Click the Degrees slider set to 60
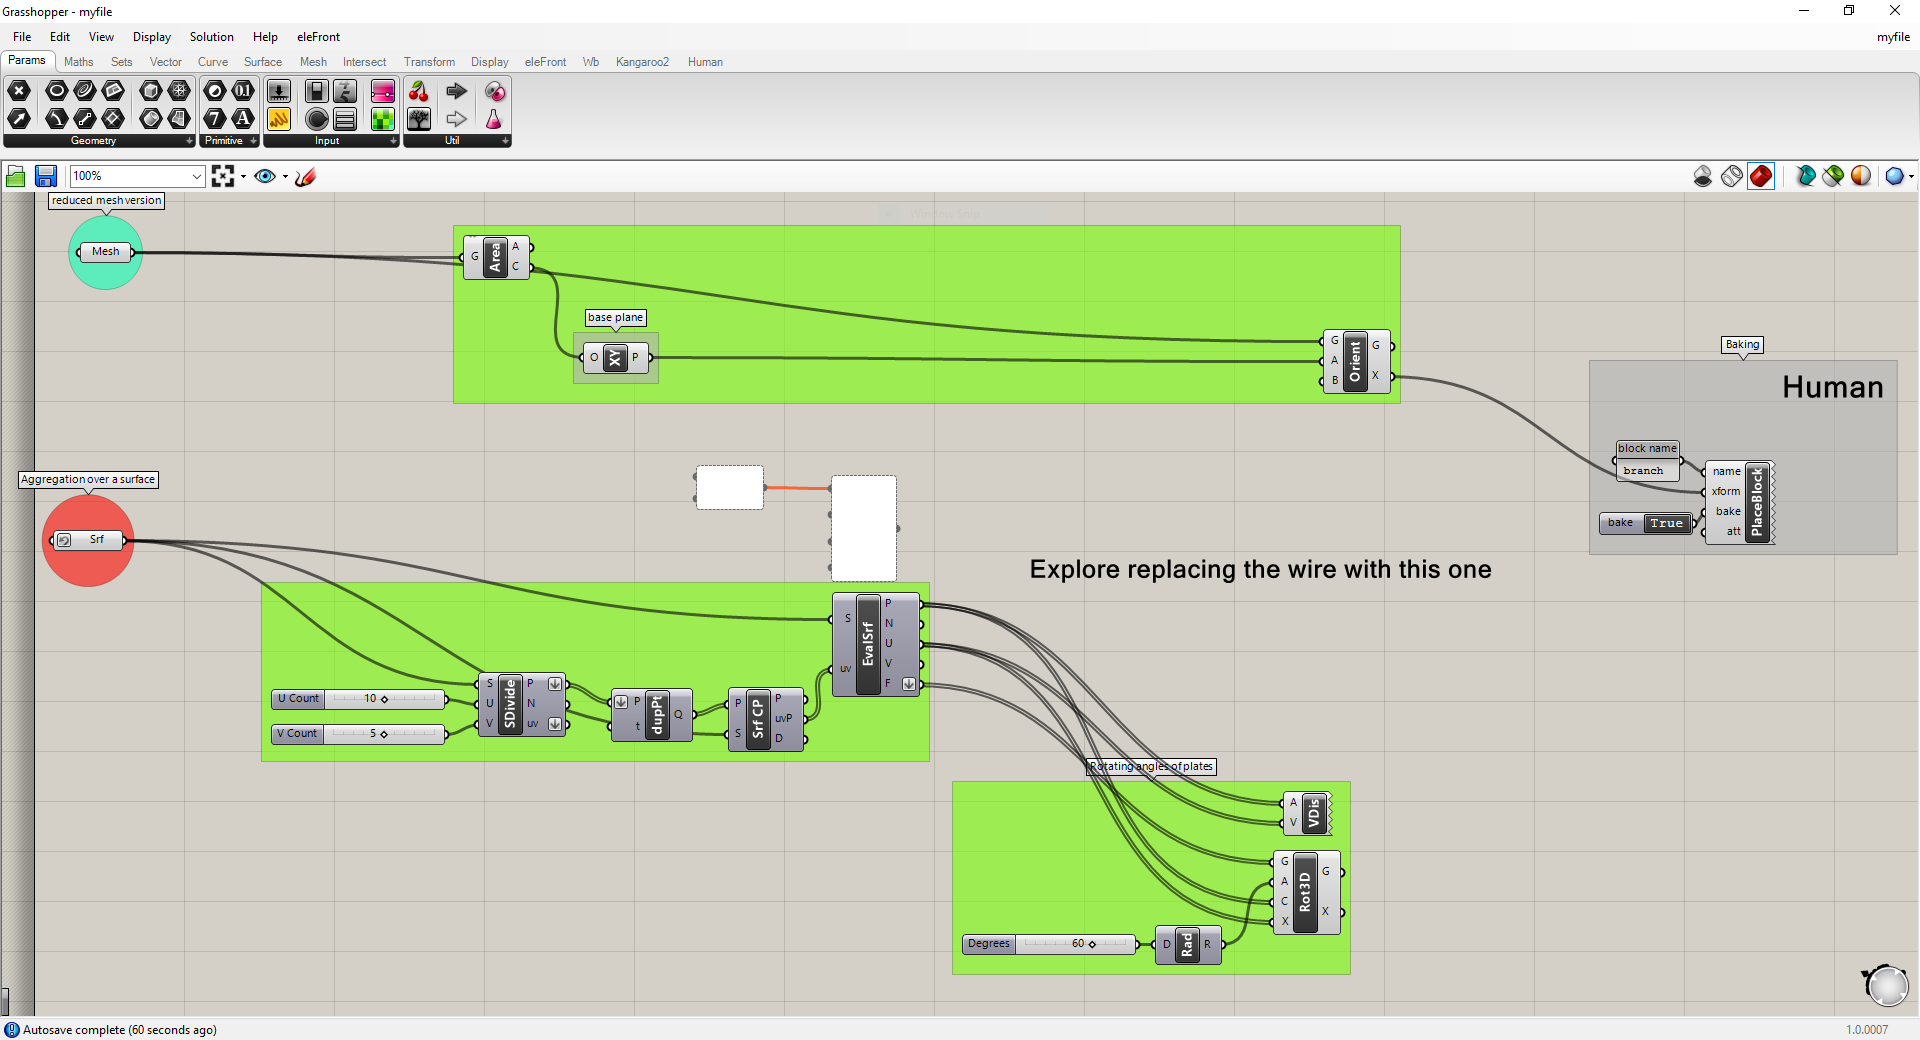 [x=1075, y=944]
